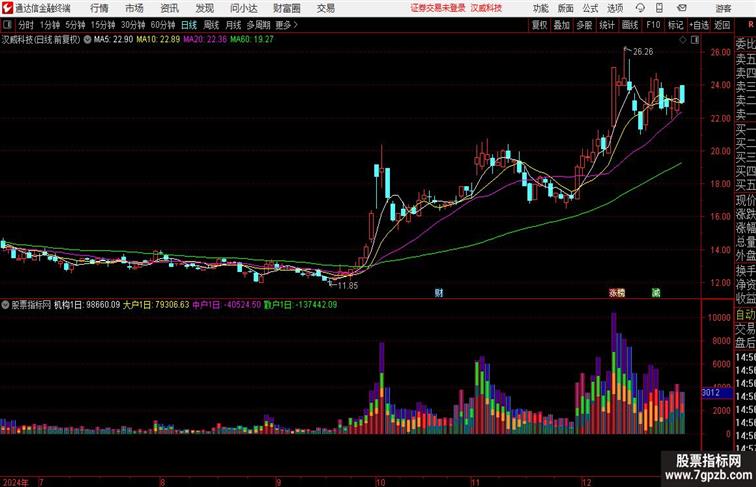This screenshot has width=756, height=487.
Task: Click round icon beside 股票指标网 indicator name
Action: tap(5, 305)
